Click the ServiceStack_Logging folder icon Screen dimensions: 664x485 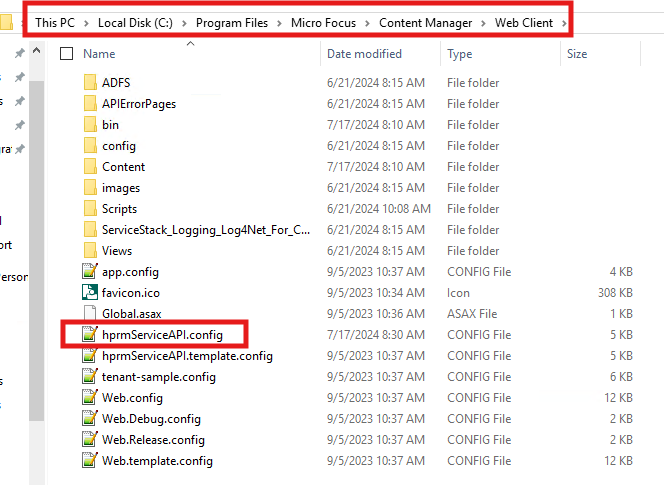[90, 230]
